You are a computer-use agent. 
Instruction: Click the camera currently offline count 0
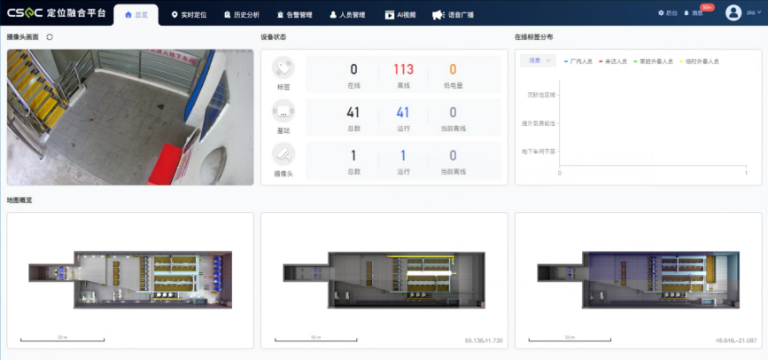click(453, 156)
